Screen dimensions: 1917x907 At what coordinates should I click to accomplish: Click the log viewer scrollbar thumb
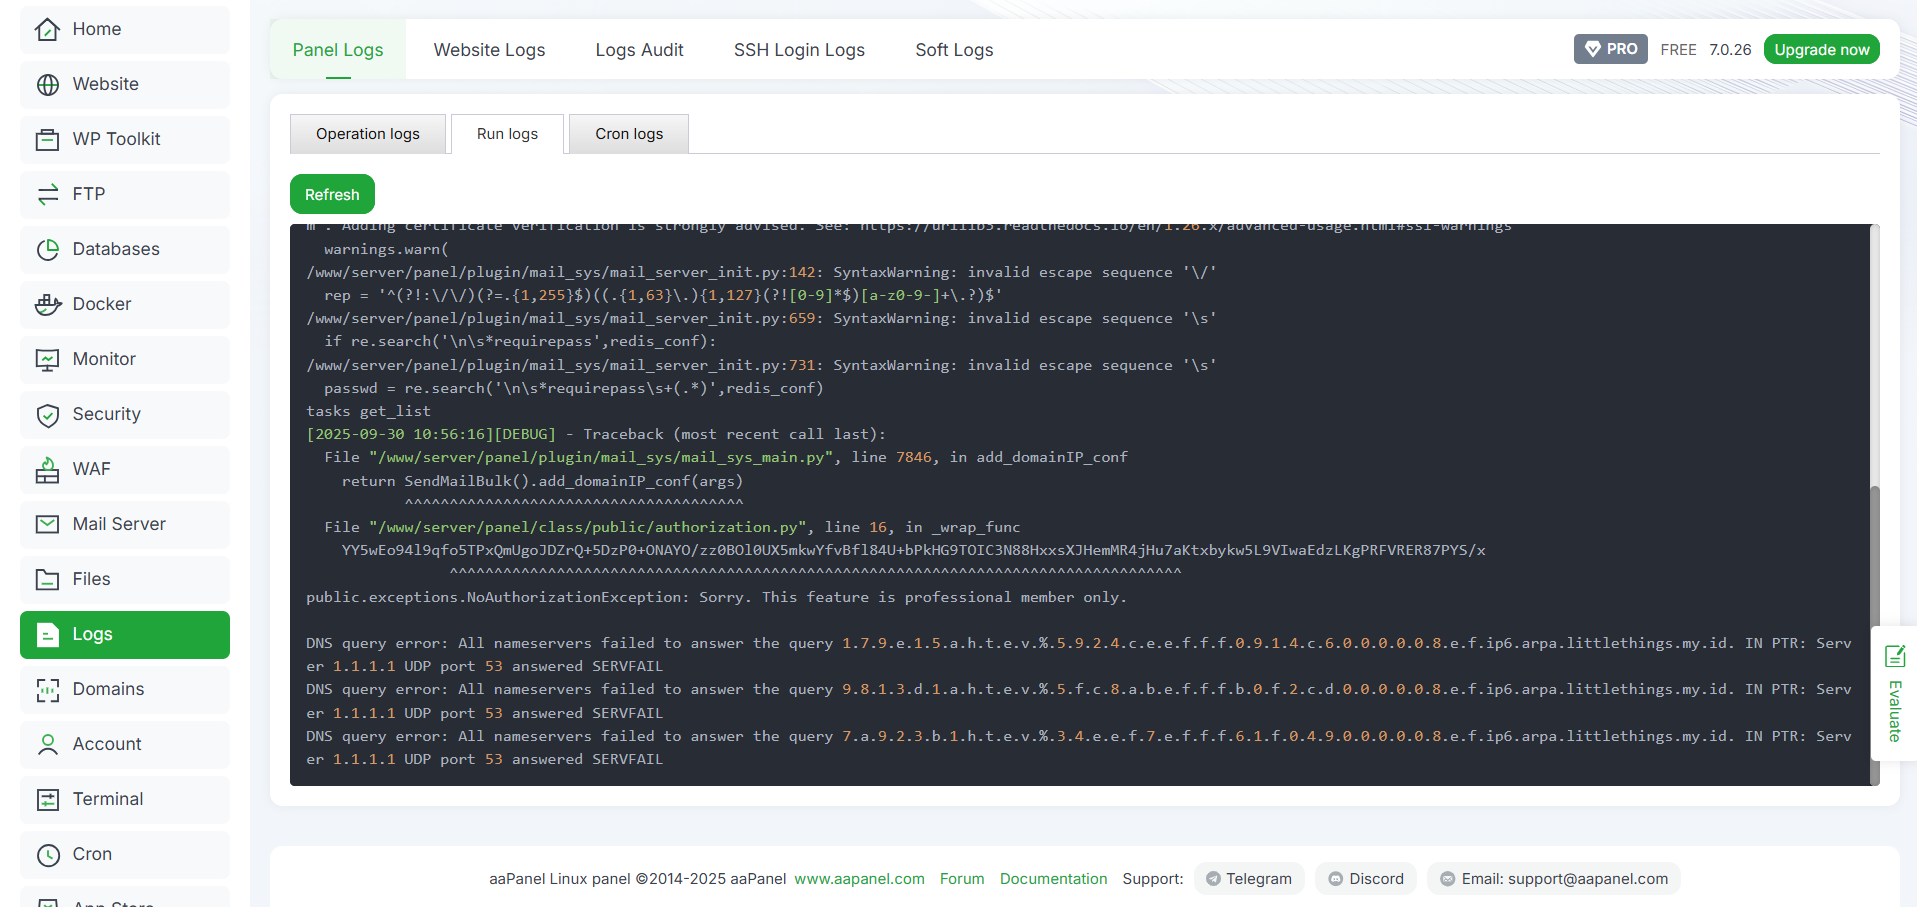1875,634
